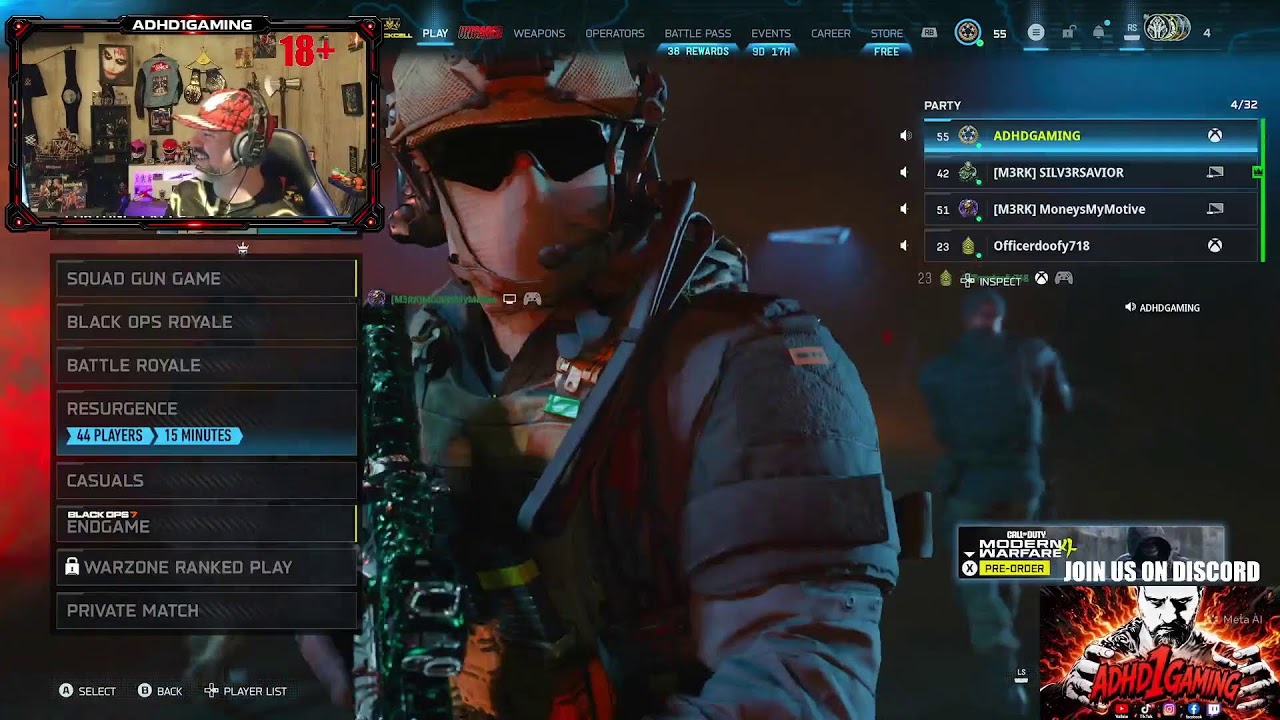1280x720 pixels.
Task: Toggle ADHDGAMING voice speaker icon
Action: pyautogui.click(x=905, y=136)
